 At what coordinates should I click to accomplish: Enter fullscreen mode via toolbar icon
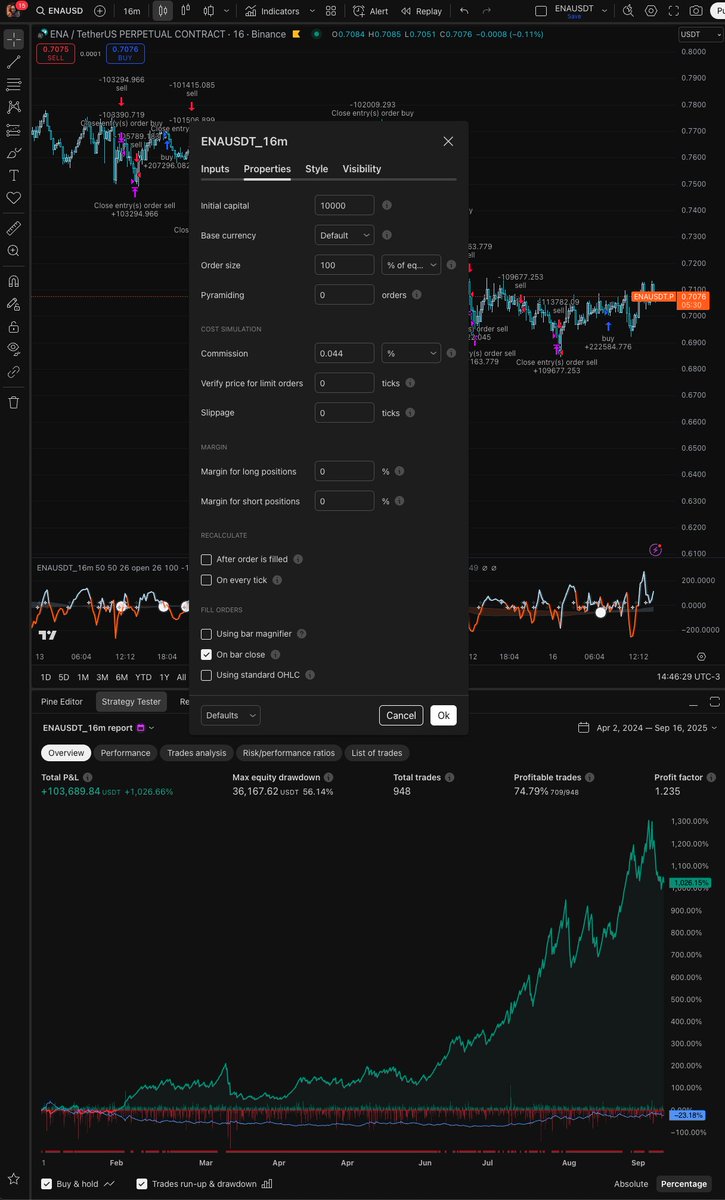674,11
